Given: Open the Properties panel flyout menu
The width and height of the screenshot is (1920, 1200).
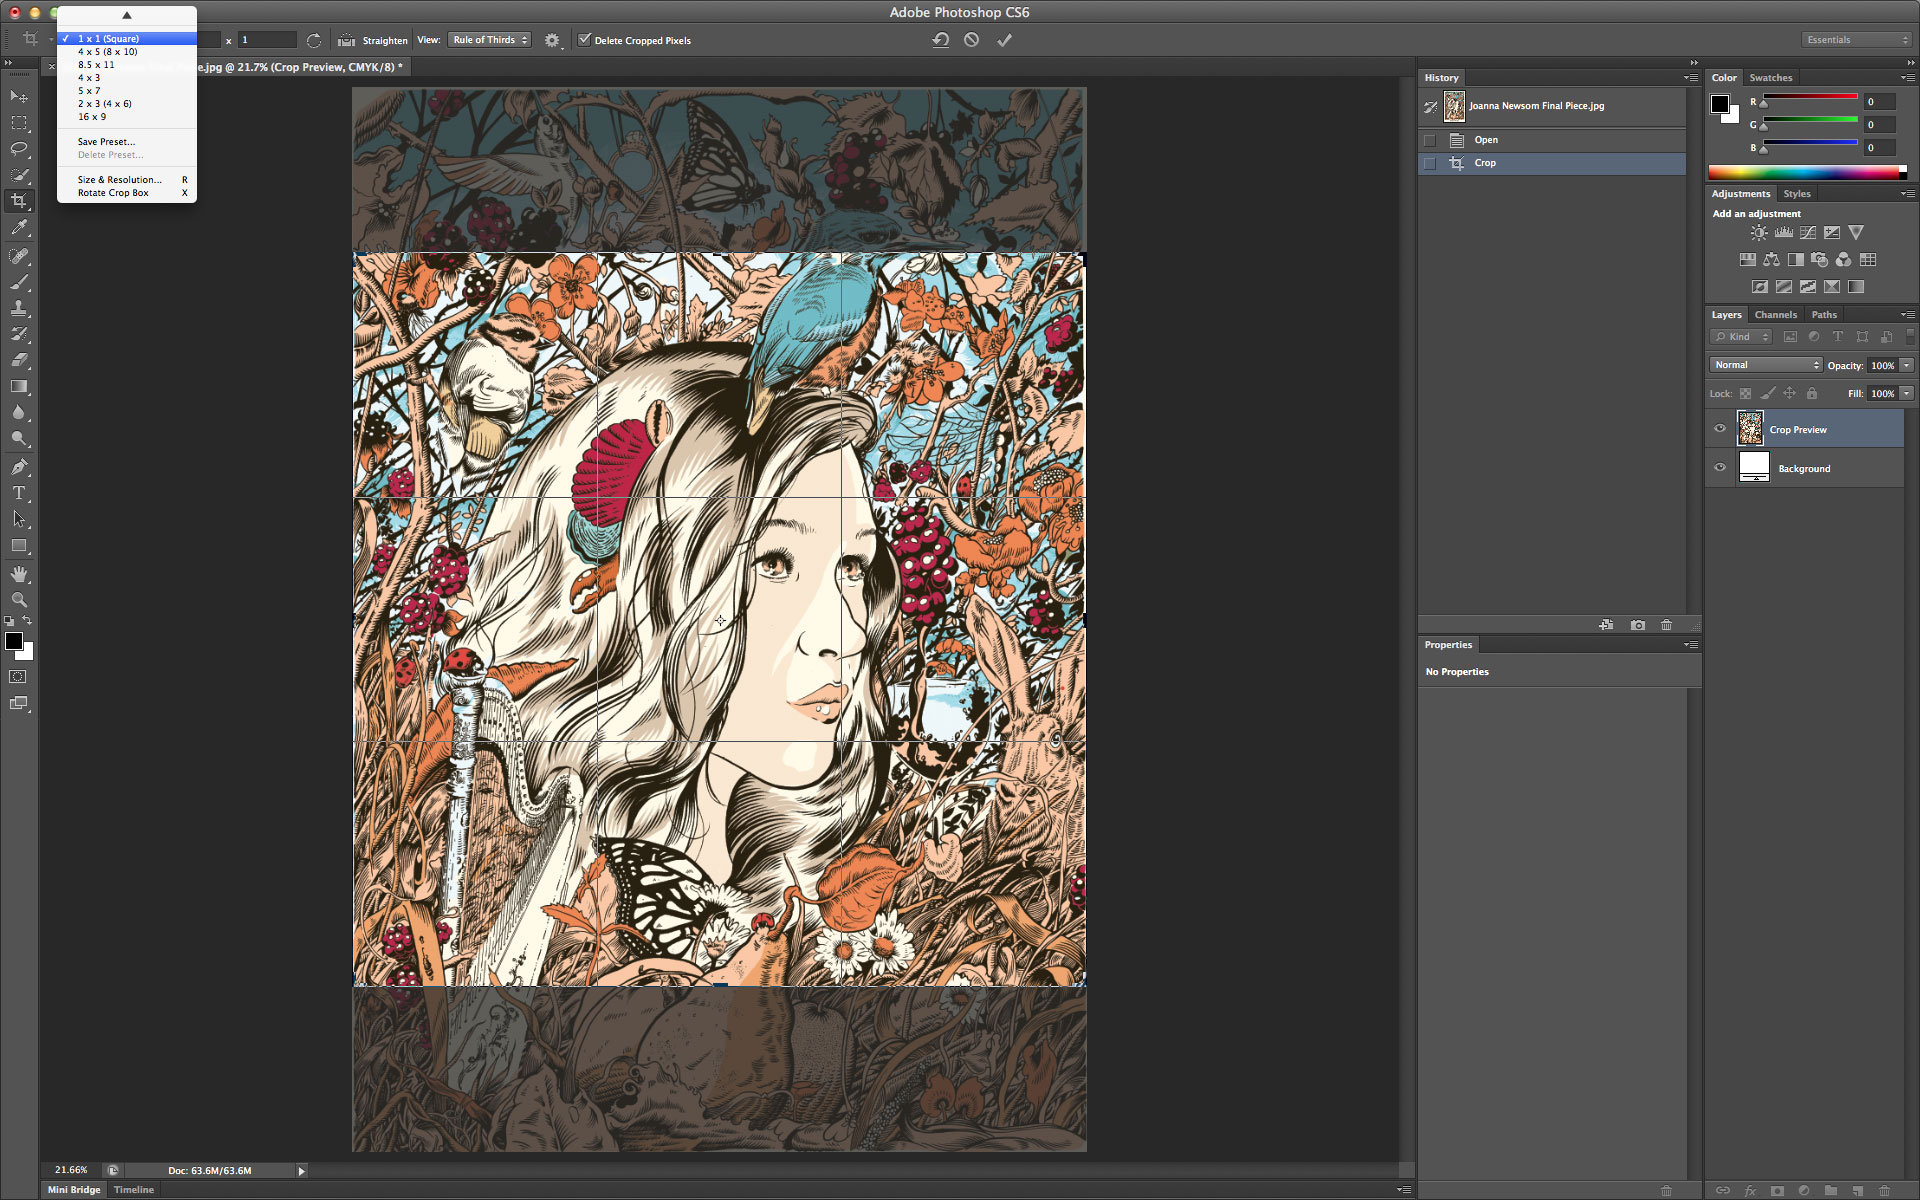Looking at the screenshot, I should click(x=1691, y=645).
